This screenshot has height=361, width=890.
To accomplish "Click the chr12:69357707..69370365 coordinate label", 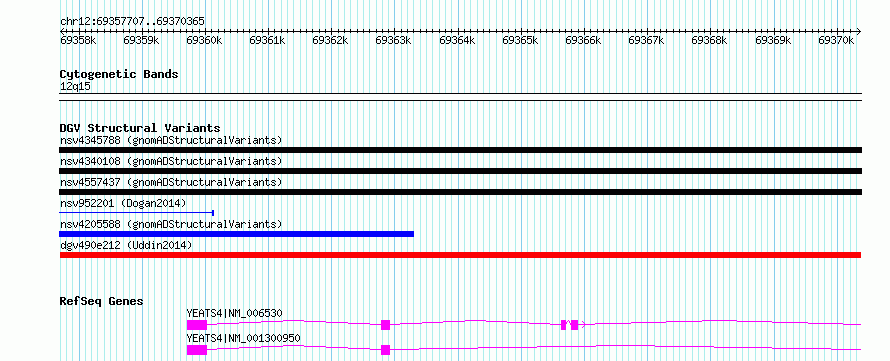I will (x=132, y=22).
